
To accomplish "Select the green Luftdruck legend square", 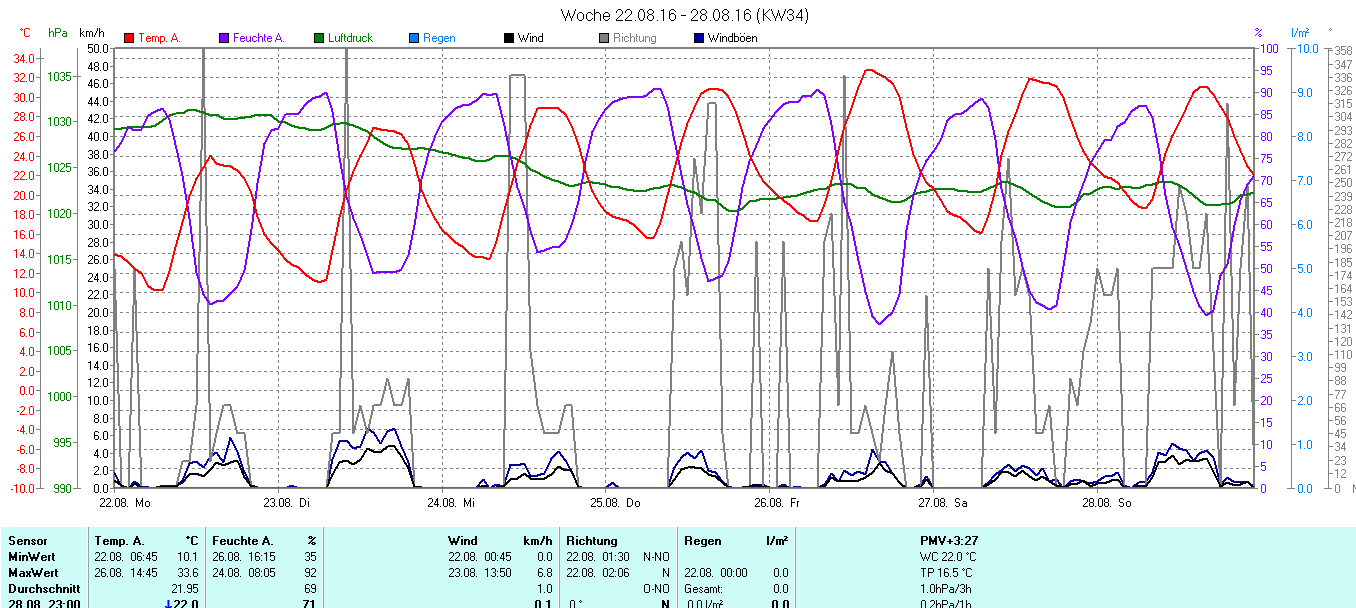I will pyautogui.click(x=319, y=39).
